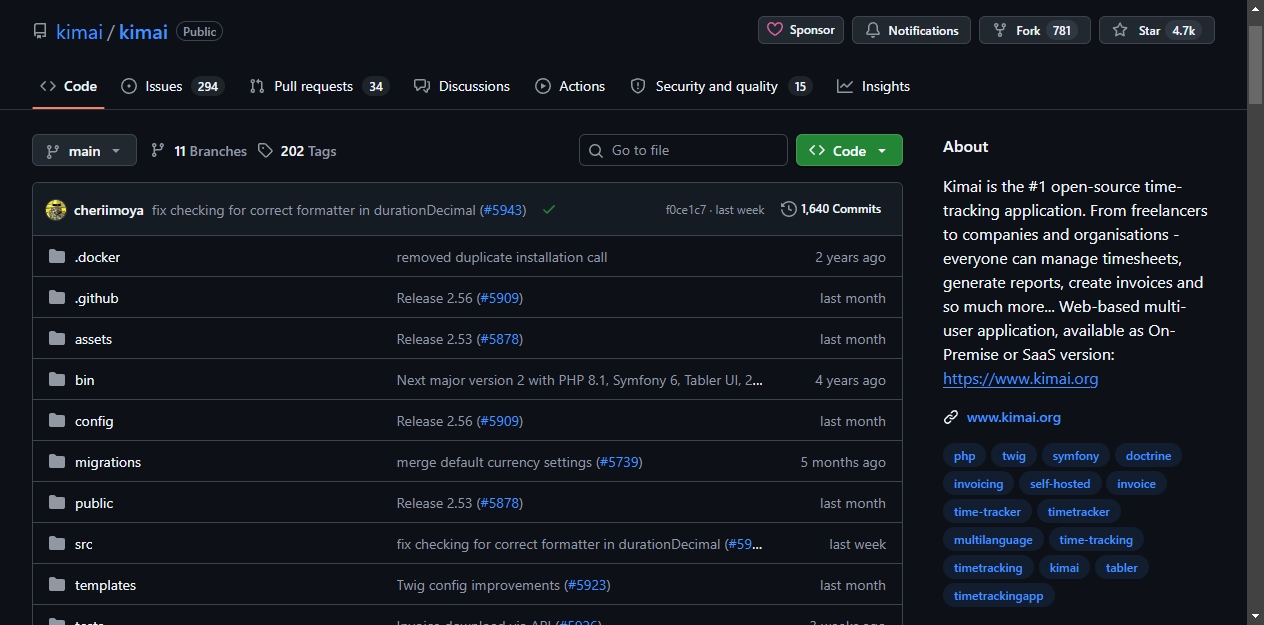Screen dimensions: 1264x625
Task: Switch to the Issues tab
Action: click(x=172, y=86)
